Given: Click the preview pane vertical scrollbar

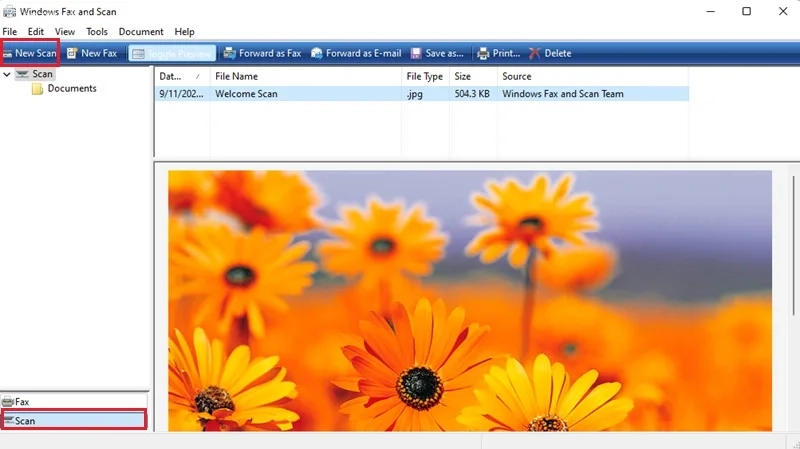Looking at the screenshot, I should click(793, 245).
